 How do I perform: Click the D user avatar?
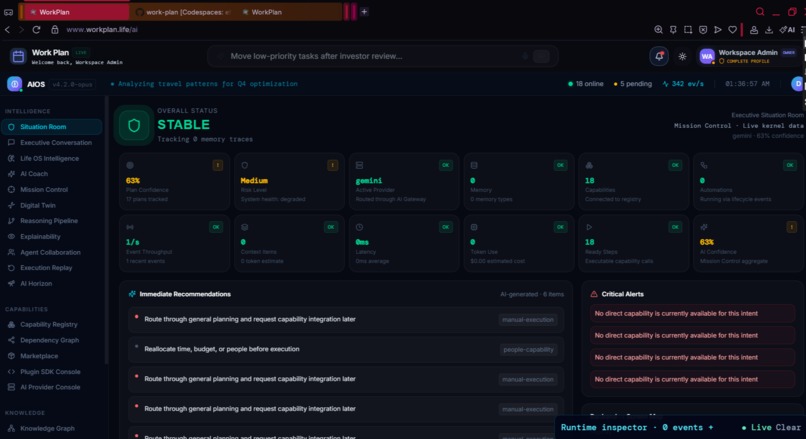coord(798,84)
